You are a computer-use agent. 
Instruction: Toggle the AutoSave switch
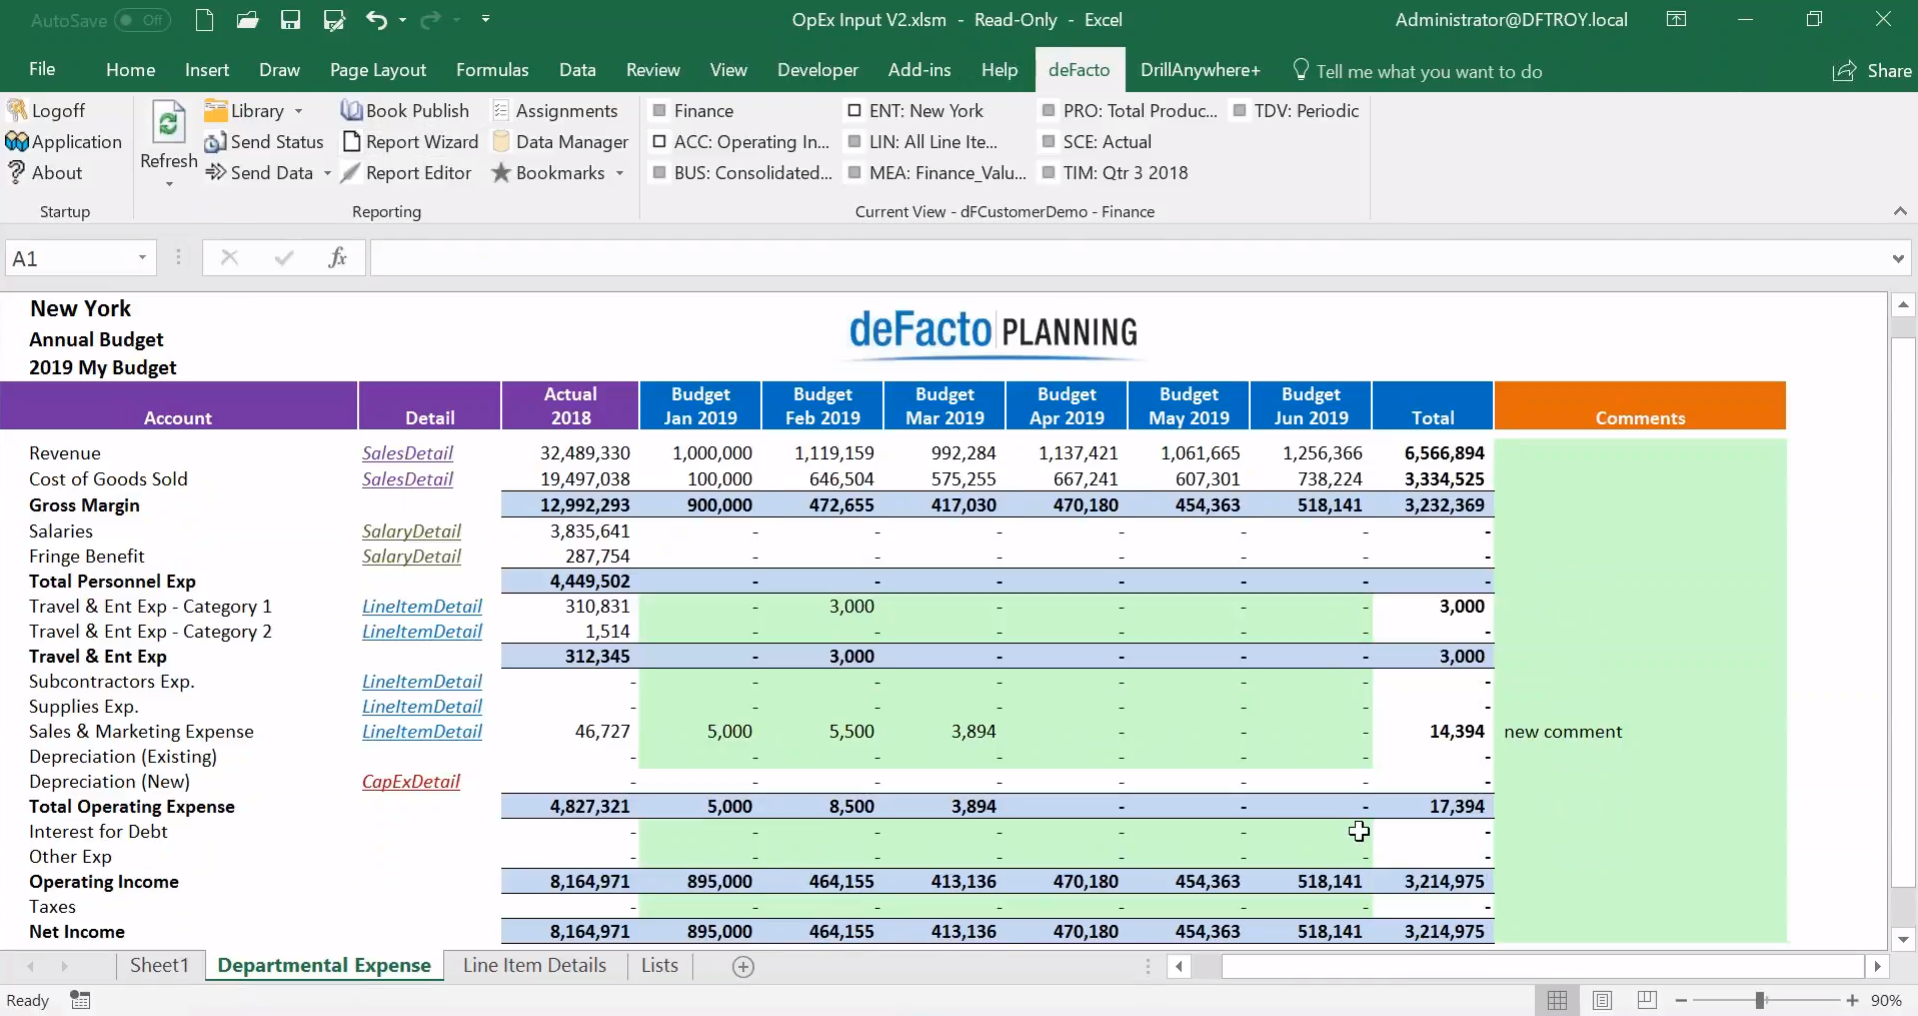(142, 20)
